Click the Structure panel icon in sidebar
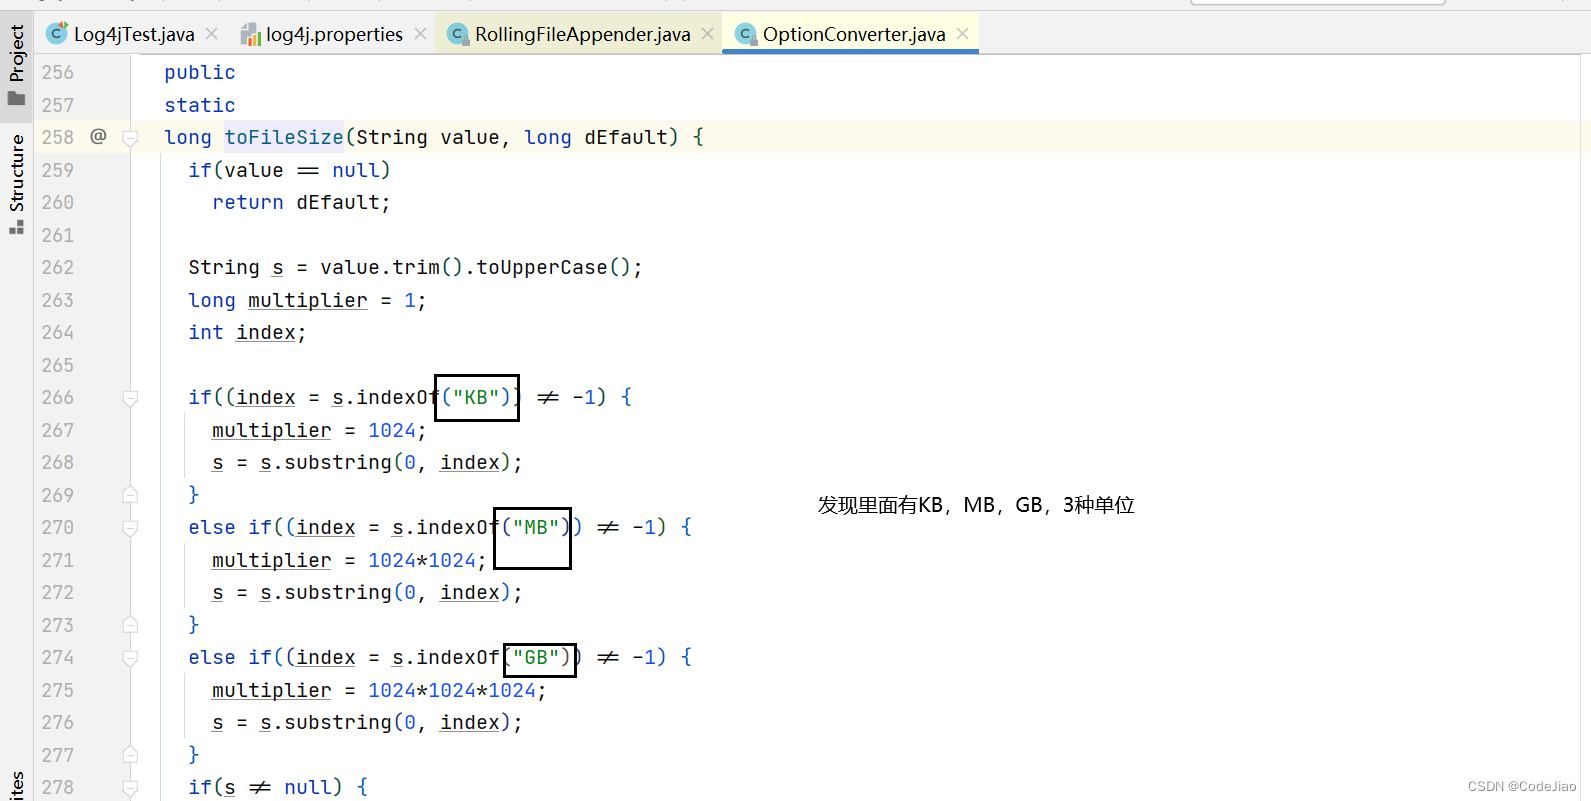The image size is (1591, 801). coord(16,227)
